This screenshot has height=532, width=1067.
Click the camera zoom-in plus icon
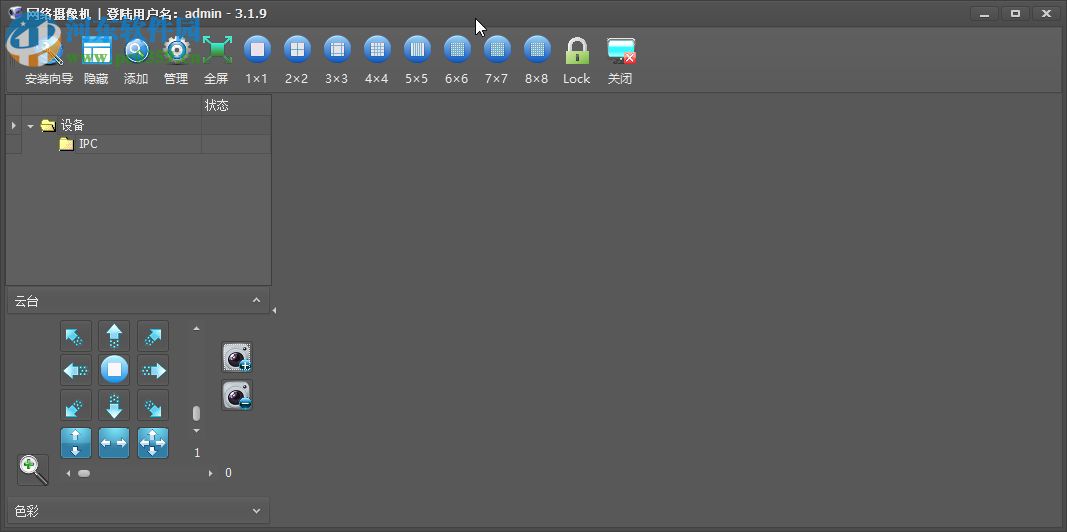(237, 357)
